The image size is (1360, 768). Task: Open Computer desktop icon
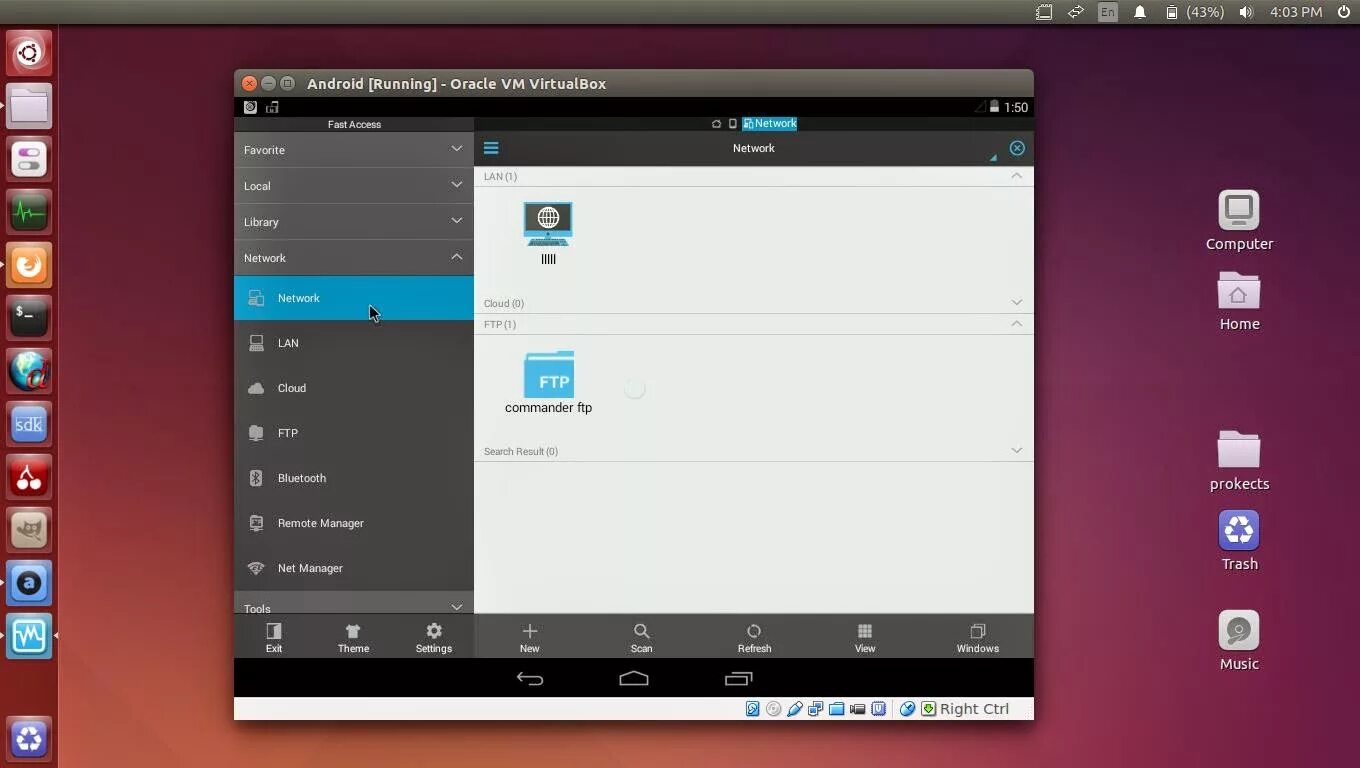coord(1239,221)
